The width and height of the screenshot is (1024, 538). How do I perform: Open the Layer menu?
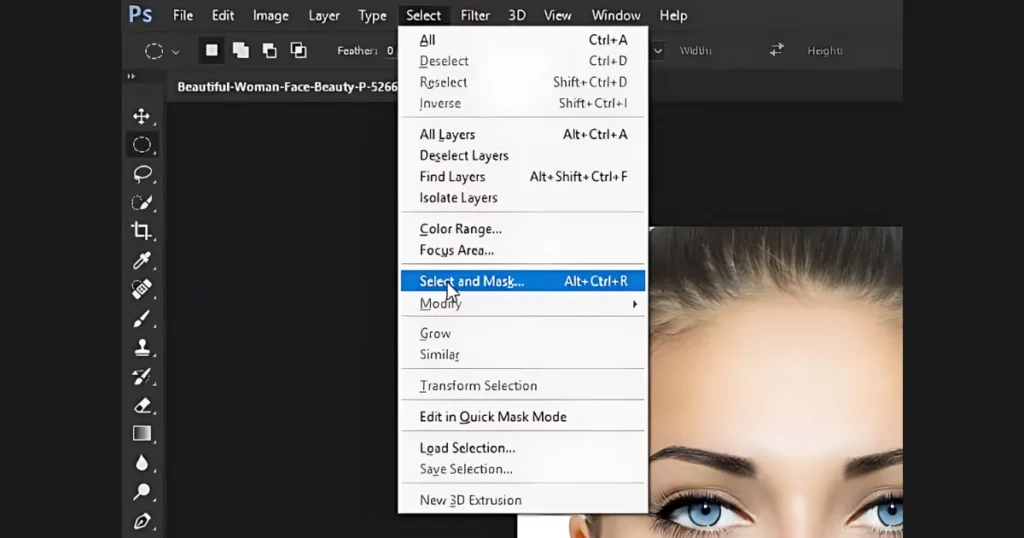click(x=324, y=15)
